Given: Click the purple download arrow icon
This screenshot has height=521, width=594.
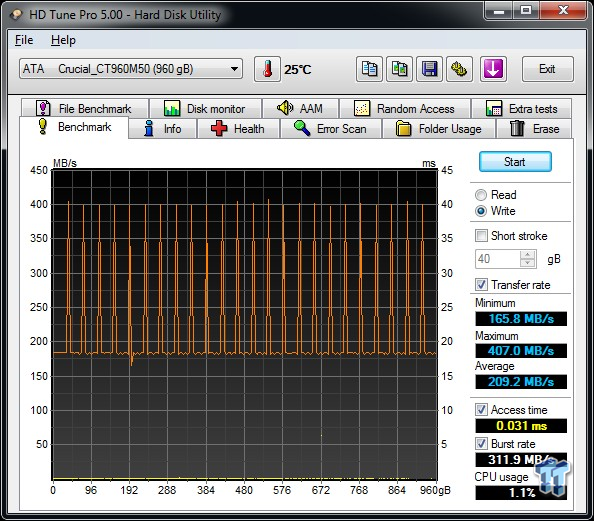Looking at the screenshot, I should click(x=493, y=69).
